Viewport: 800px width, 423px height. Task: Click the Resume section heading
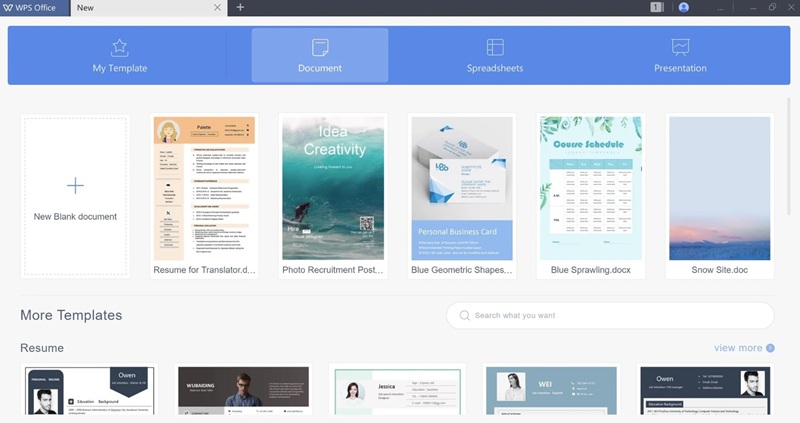click(x=42, y=348)
